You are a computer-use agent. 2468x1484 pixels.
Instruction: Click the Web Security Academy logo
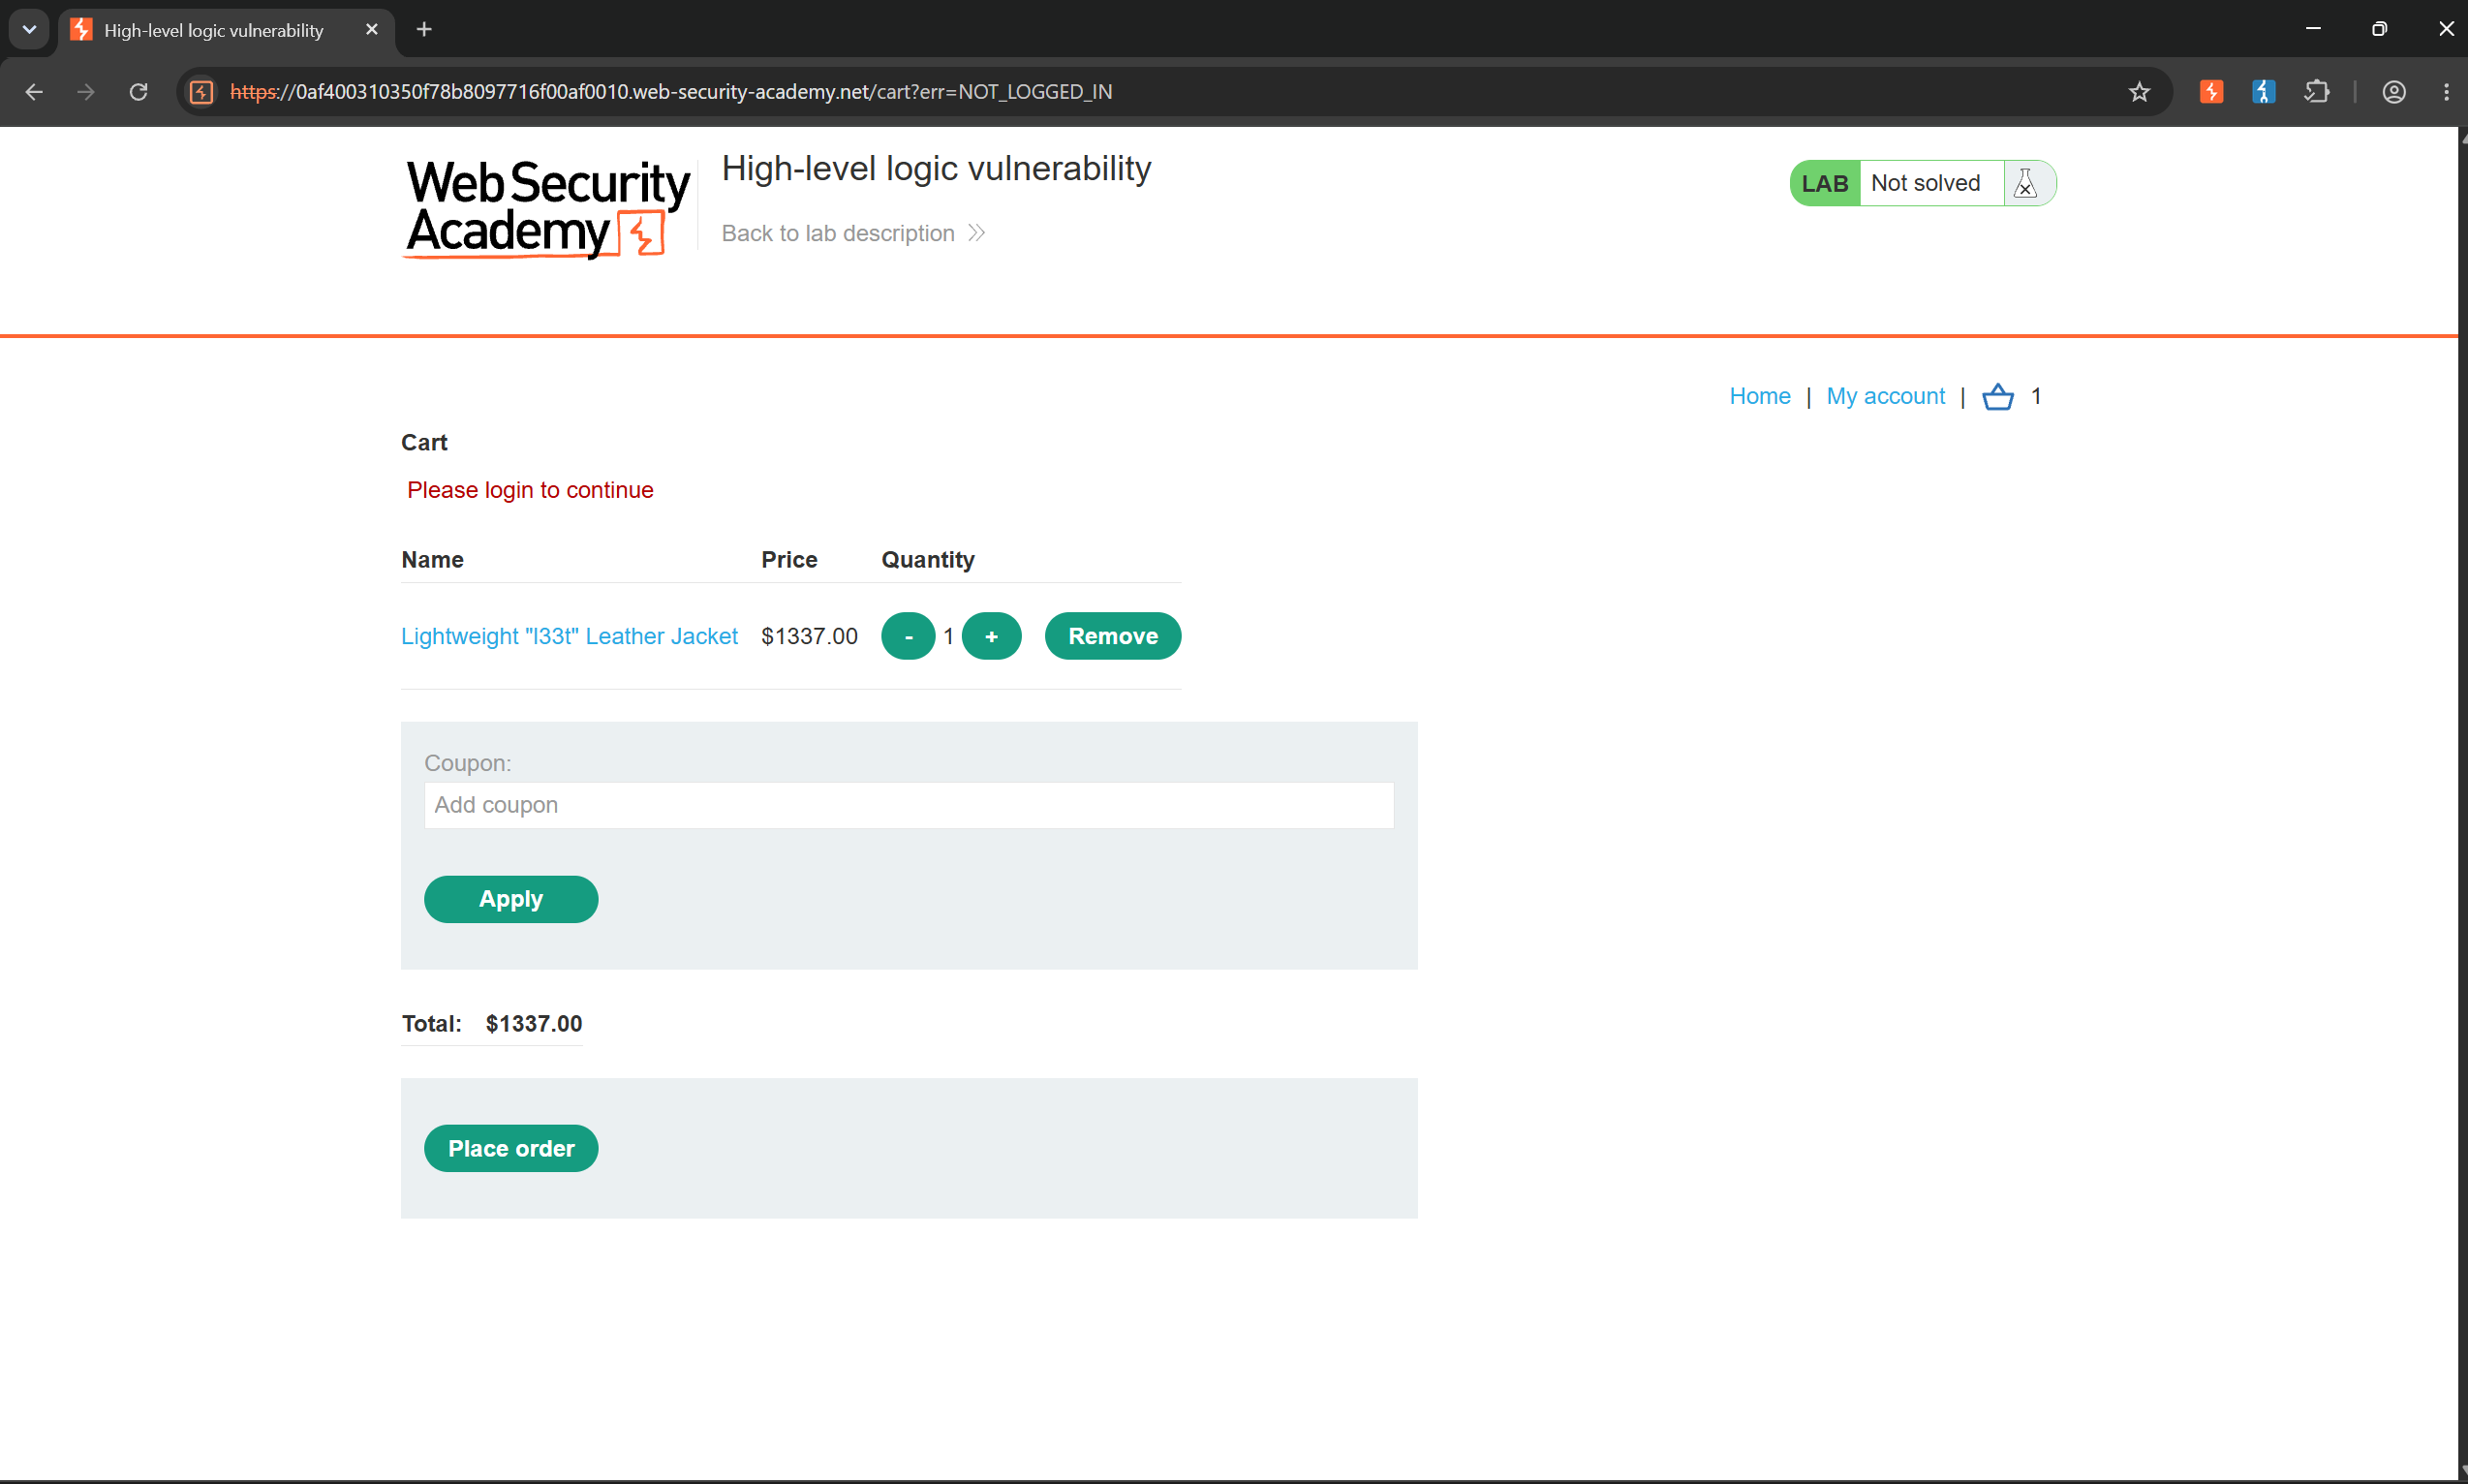[x=547, y=209]
